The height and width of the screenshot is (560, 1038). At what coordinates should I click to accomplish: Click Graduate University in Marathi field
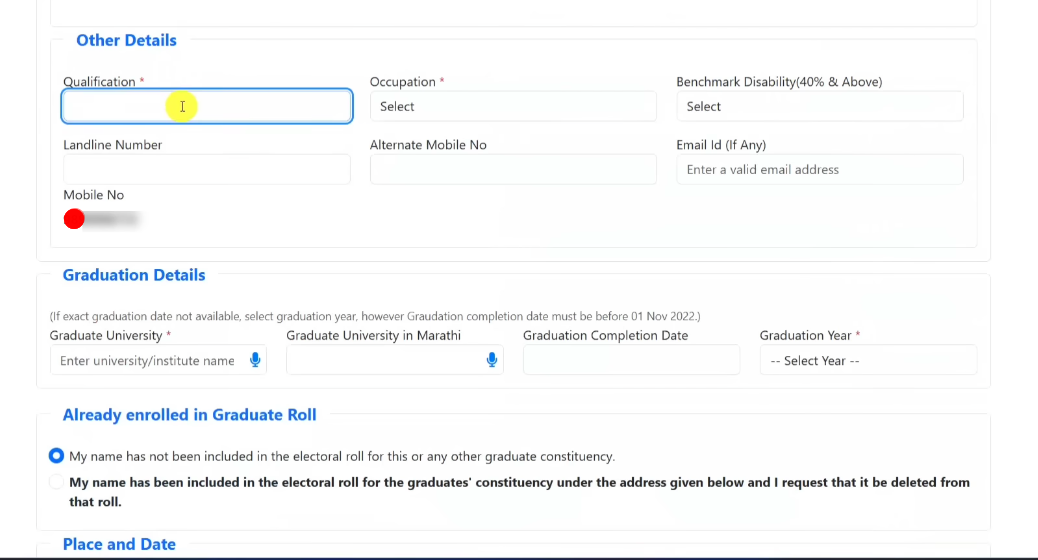383,360
